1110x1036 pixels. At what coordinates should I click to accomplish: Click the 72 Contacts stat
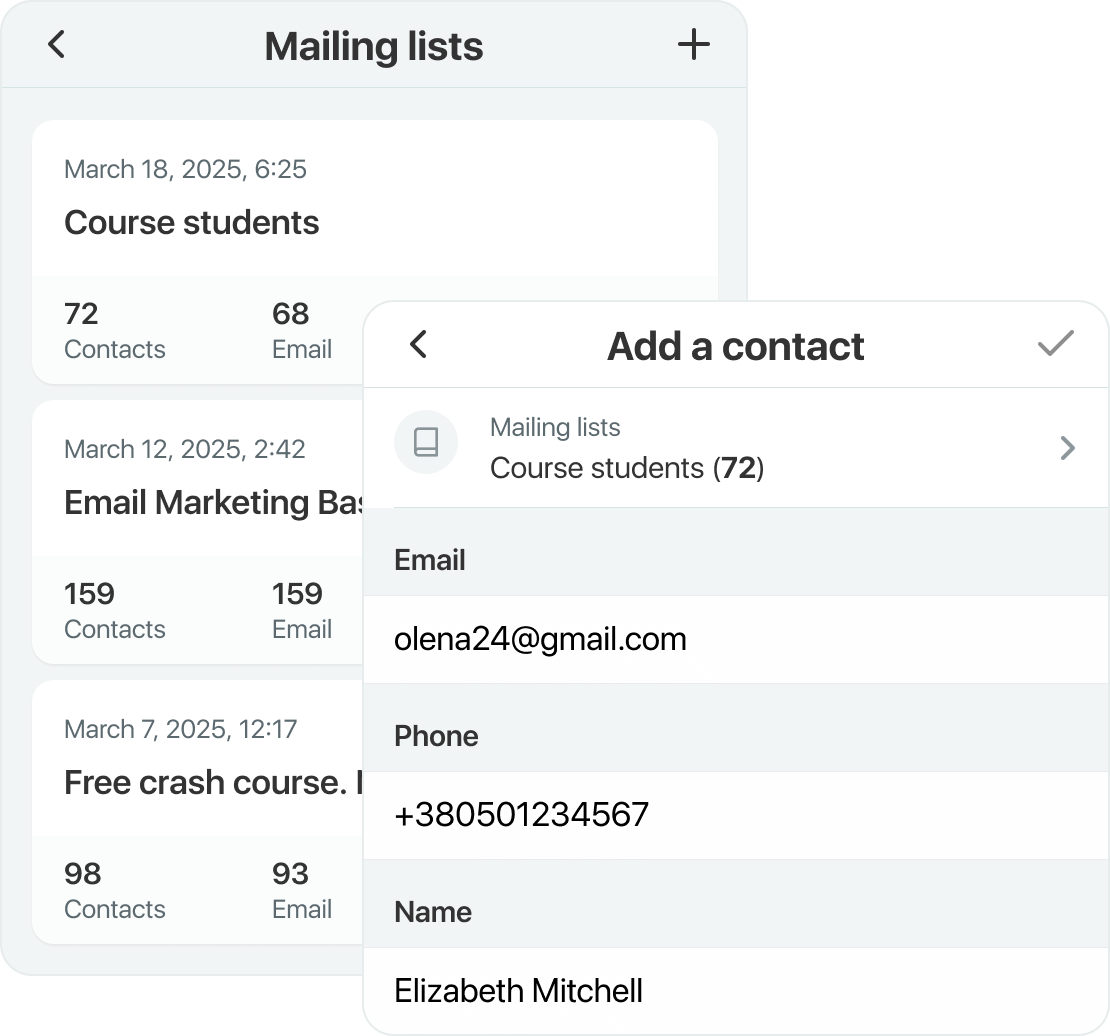tap(114, 331)
